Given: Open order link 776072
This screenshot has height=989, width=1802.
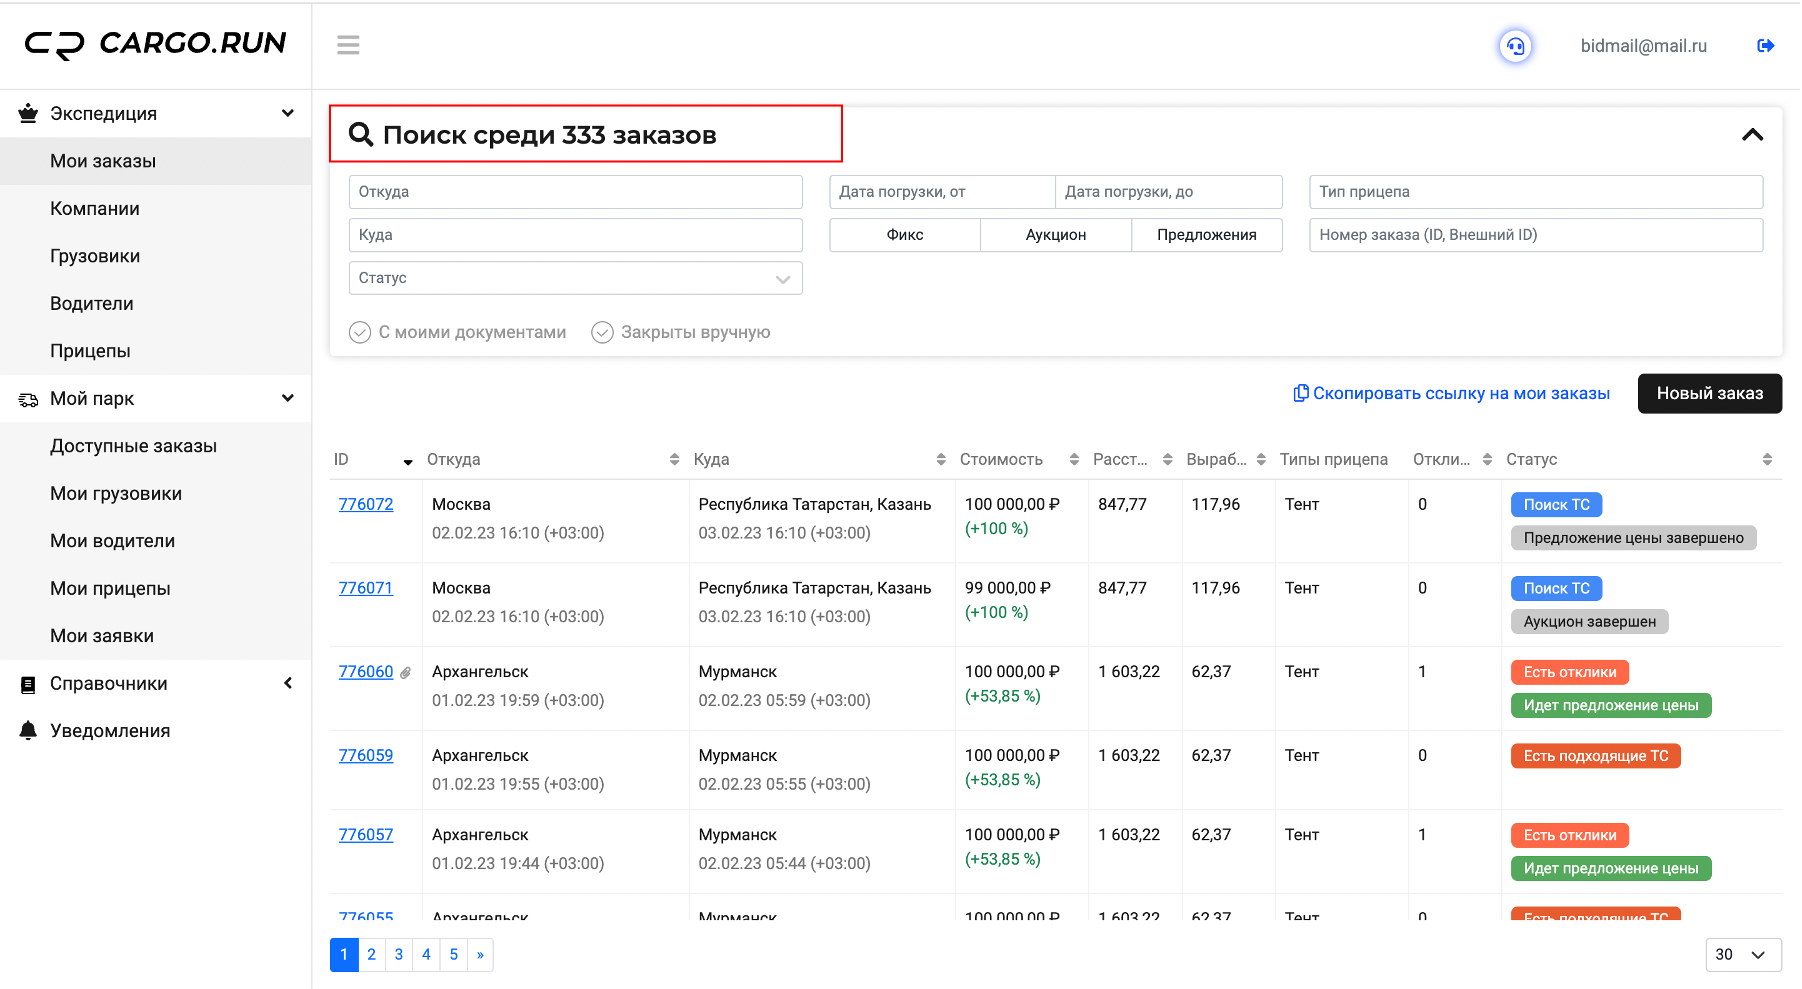Looking at the screenshot, I should point(366,504).
